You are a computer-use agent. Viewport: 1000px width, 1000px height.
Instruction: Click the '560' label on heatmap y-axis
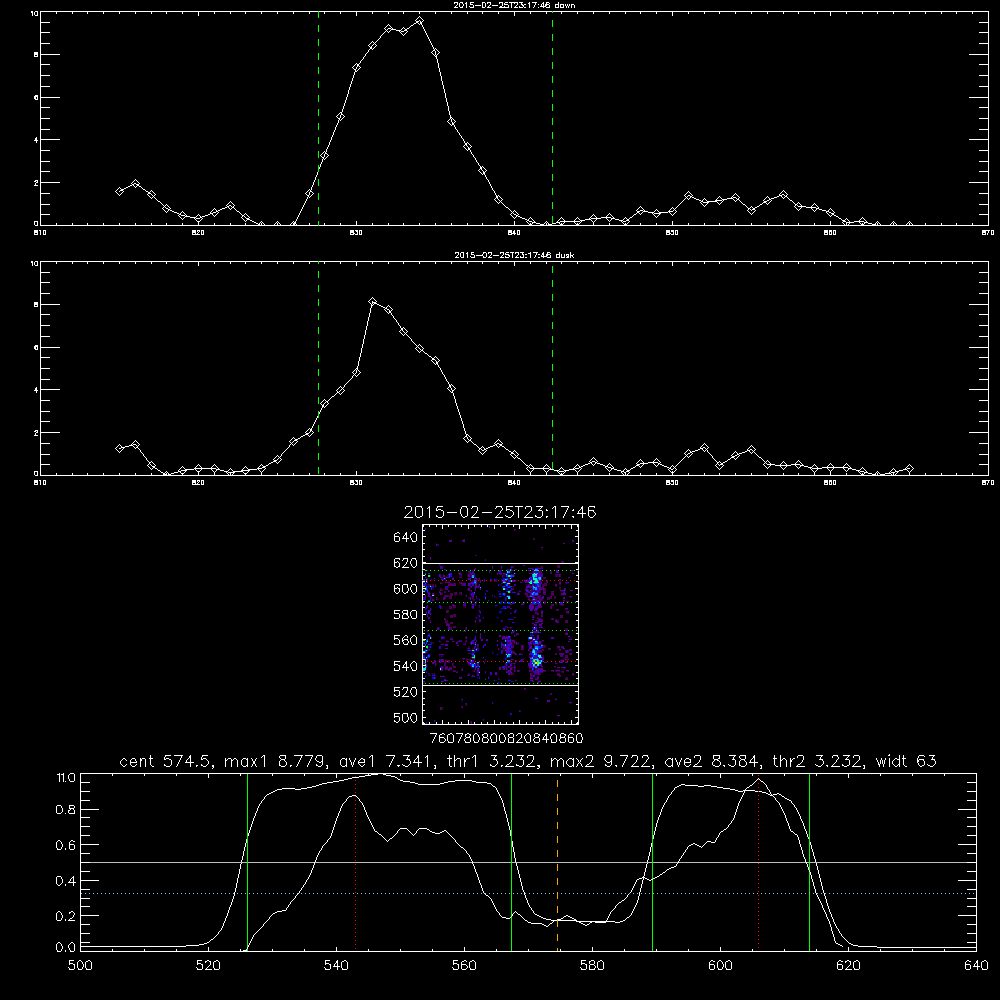tap(406, 640)
